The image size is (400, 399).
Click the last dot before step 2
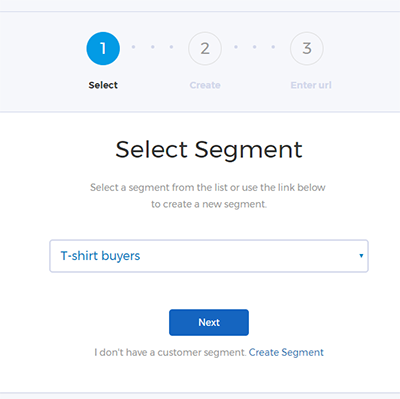tap(171, 47)
